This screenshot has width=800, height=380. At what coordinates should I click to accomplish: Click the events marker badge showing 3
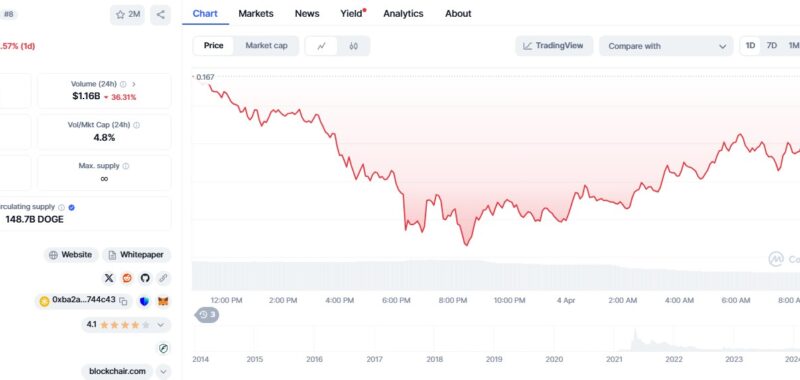point(207,315)
